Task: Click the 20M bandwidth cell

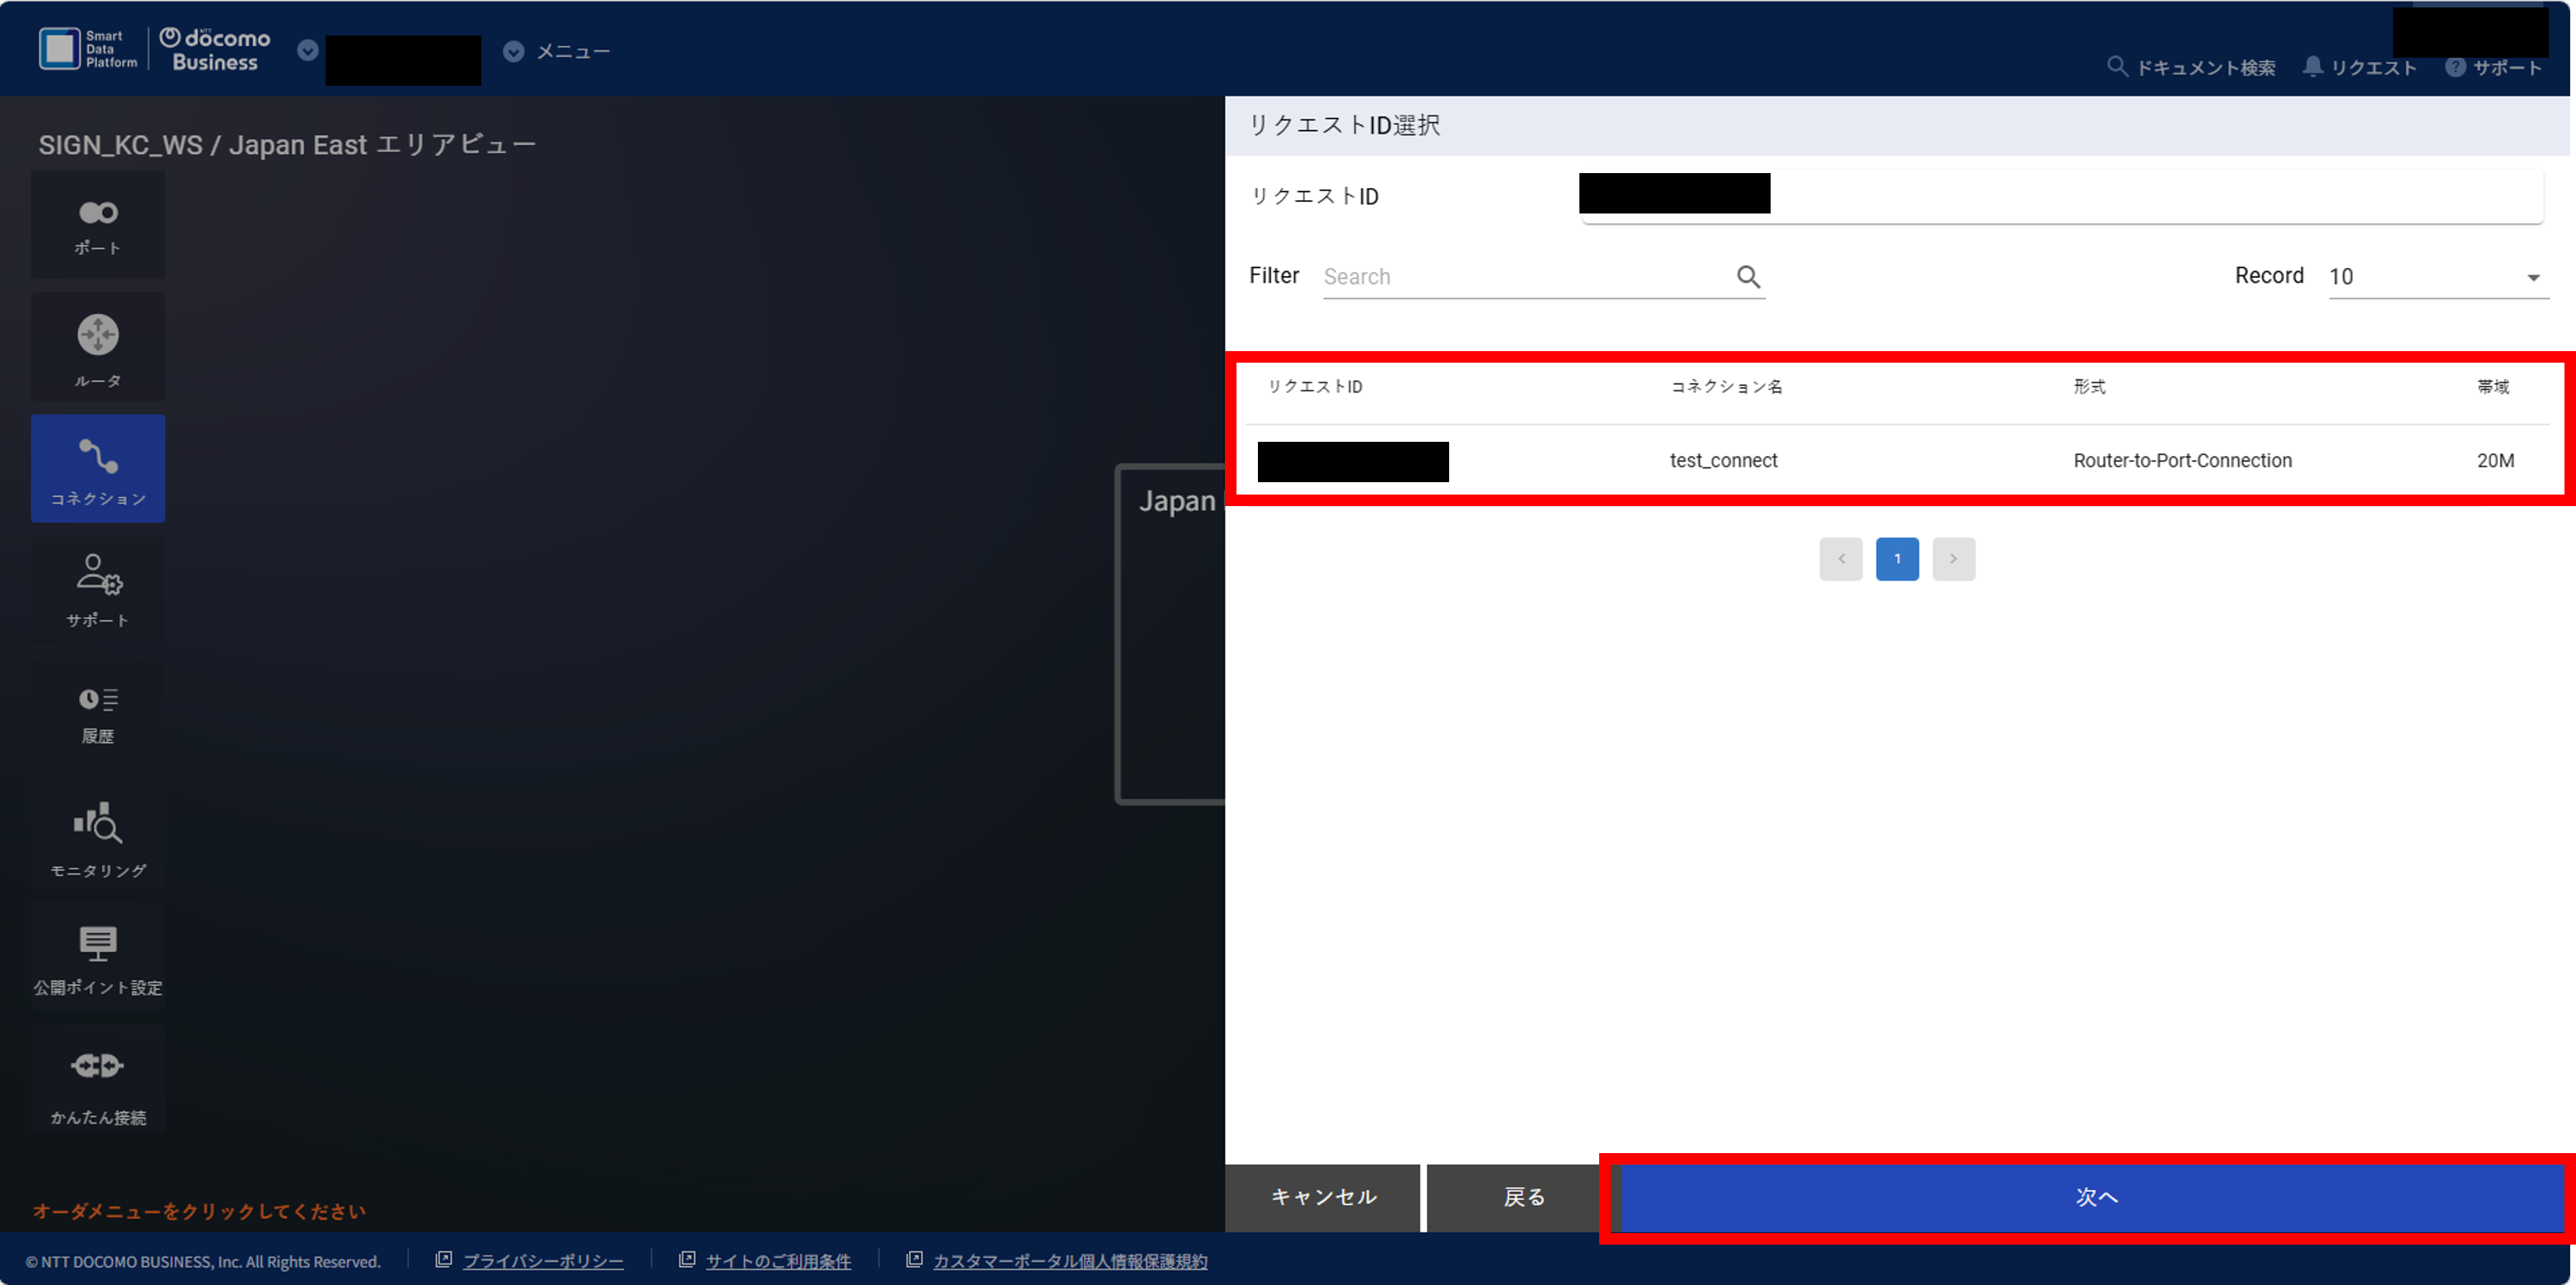Action: [x=2495, y=461]
